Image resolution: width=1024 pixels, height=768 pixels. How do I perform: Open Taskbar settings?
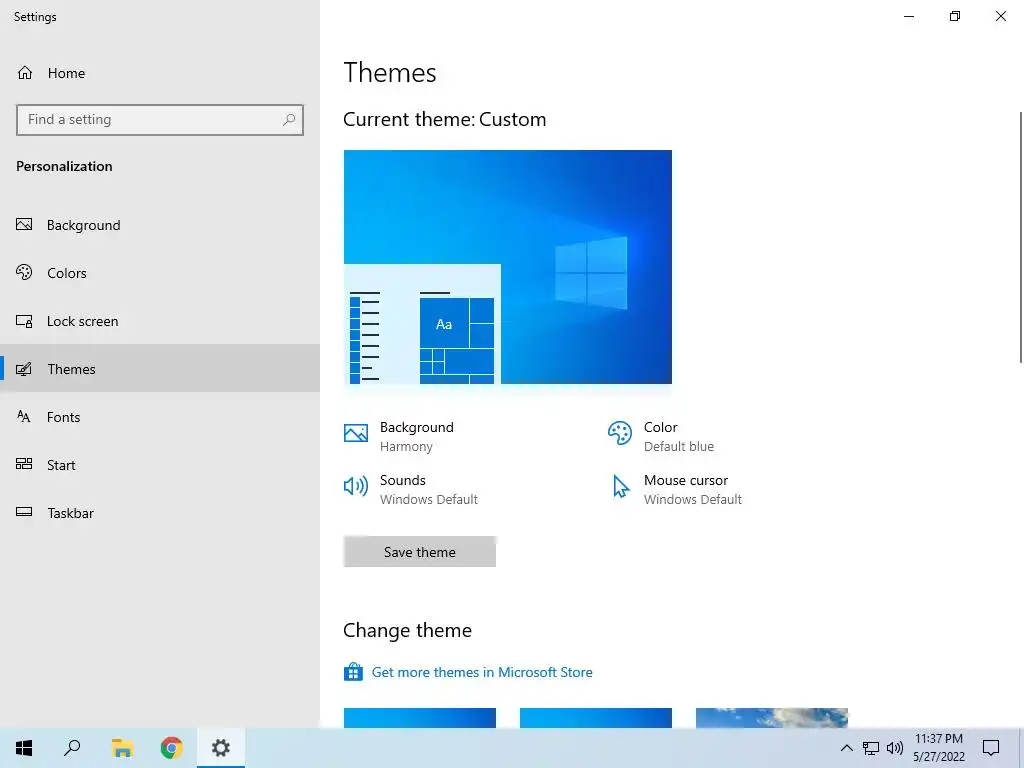pyautogui.click(x=160, y=513)
